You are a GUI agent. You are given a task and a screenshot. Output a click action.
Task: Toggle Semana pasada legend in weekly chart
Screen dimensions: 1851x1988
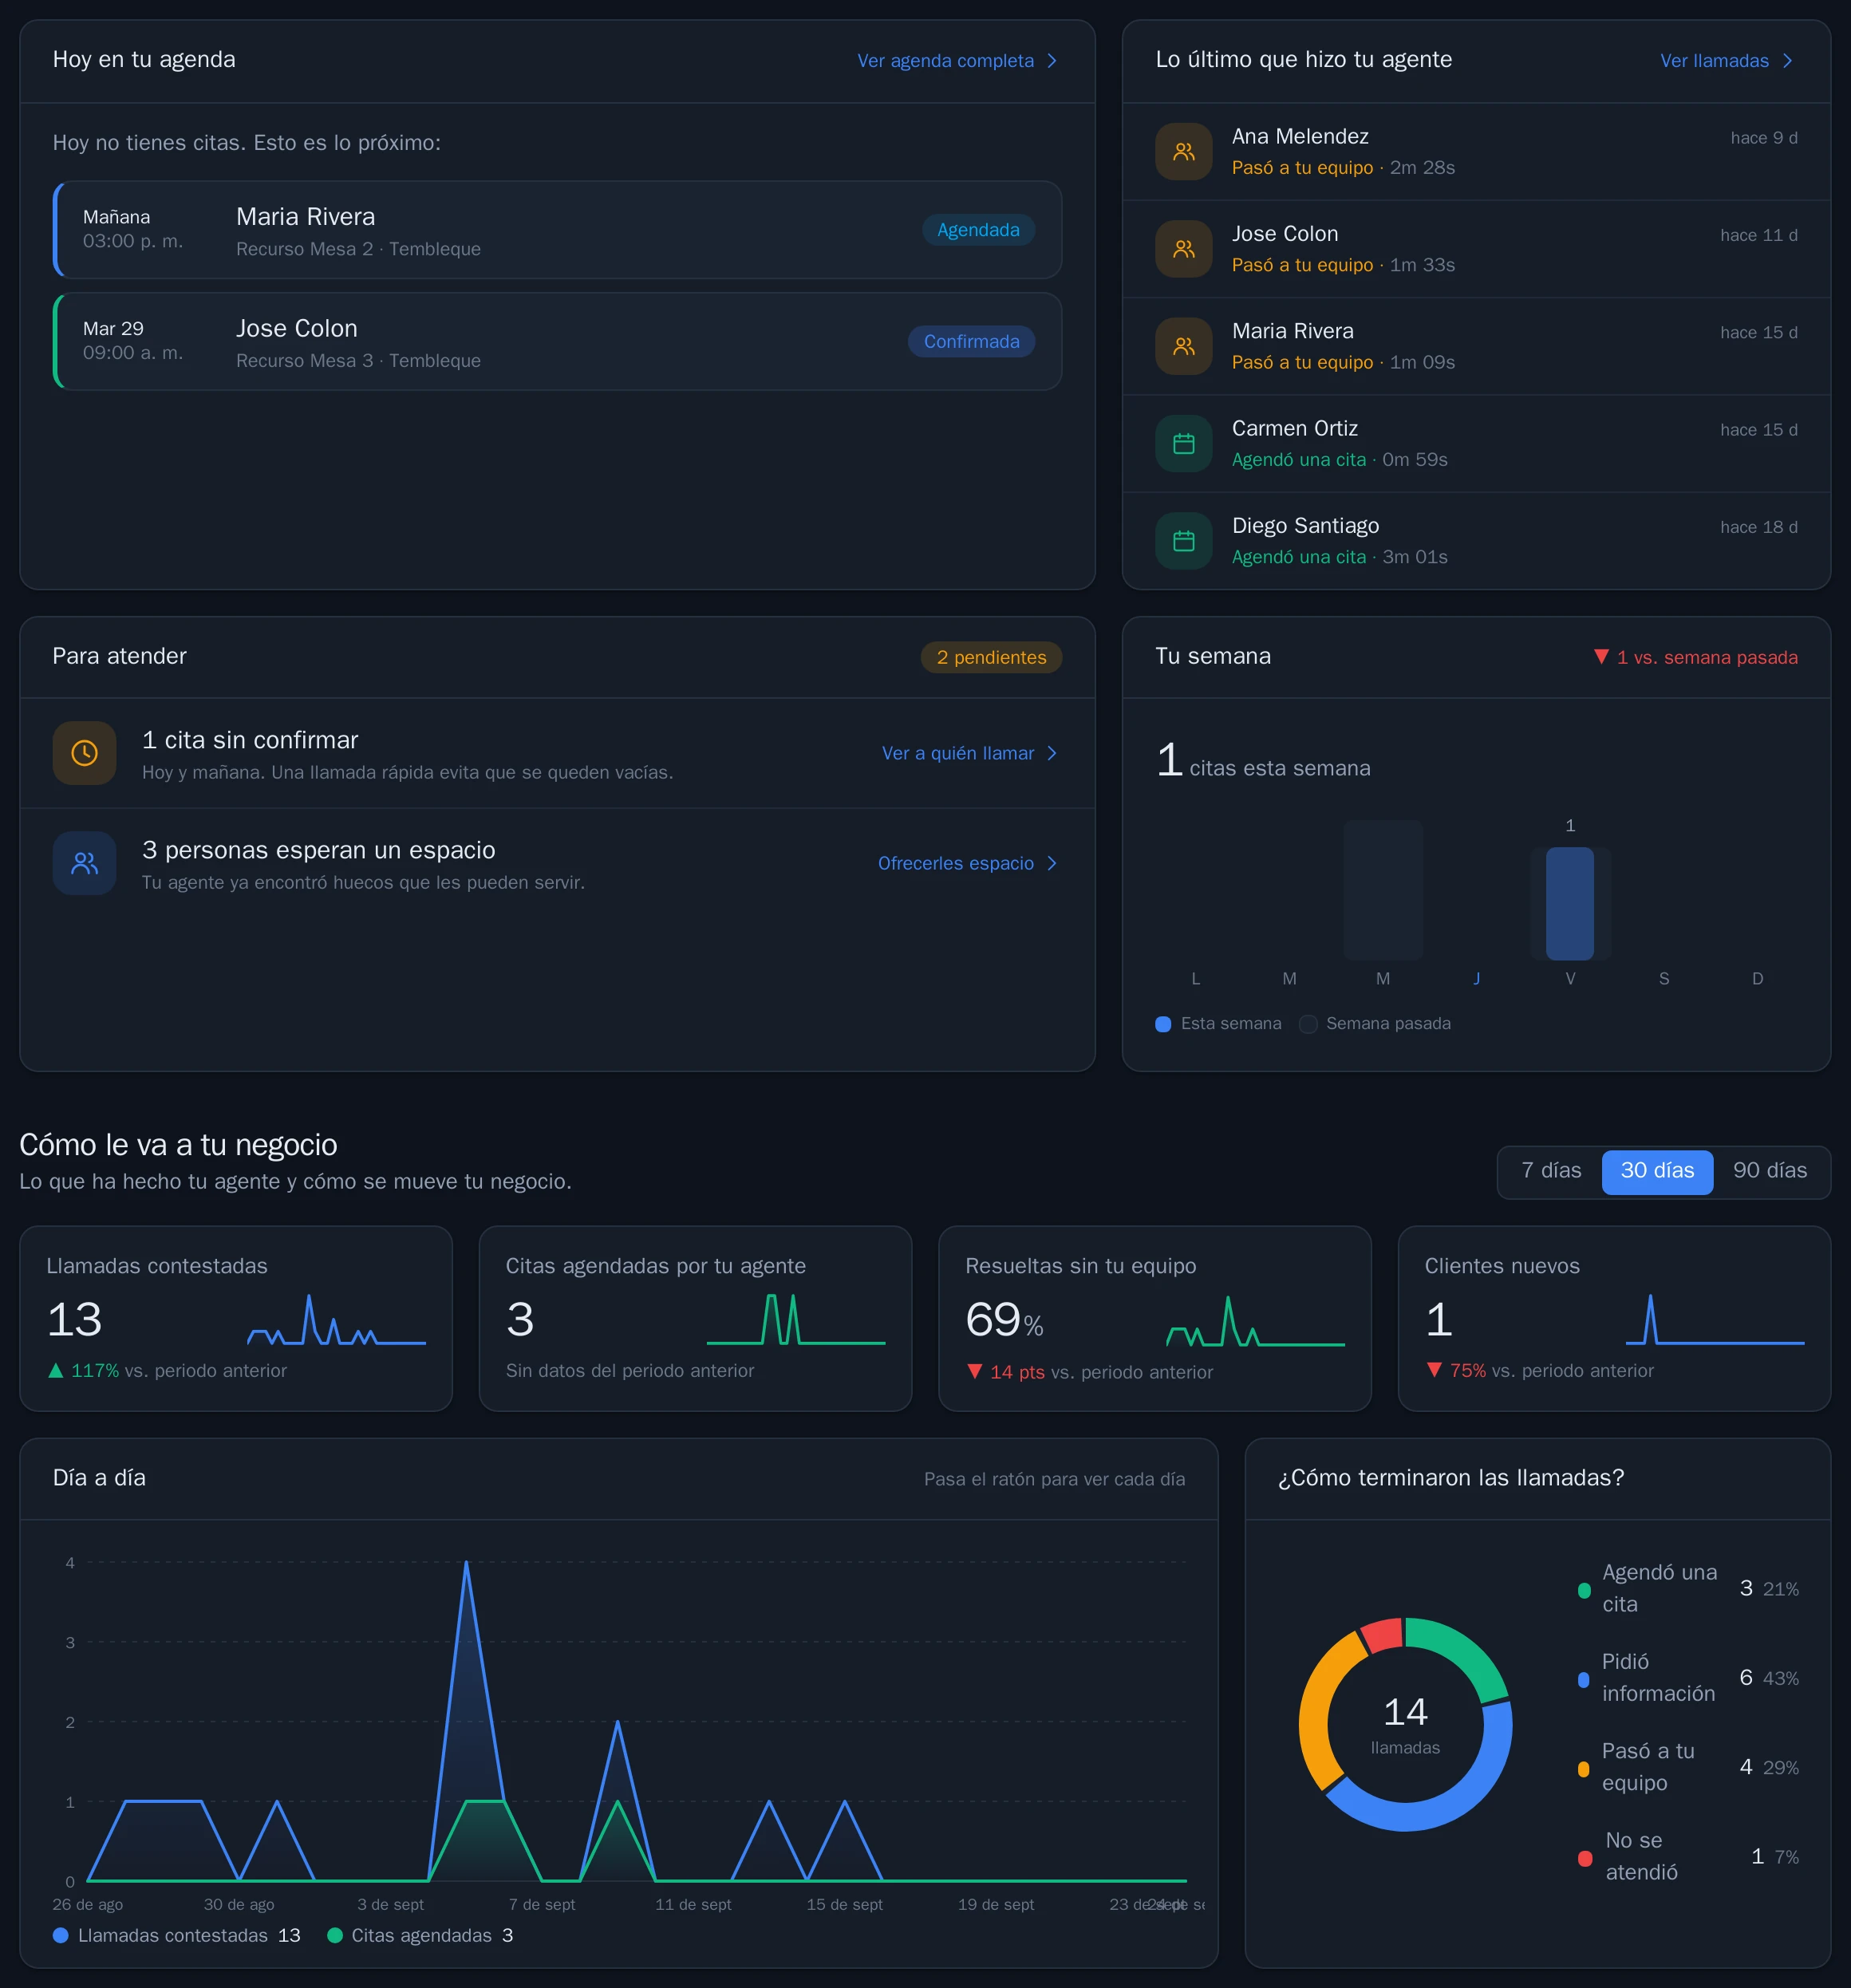pos(1375,1024)
